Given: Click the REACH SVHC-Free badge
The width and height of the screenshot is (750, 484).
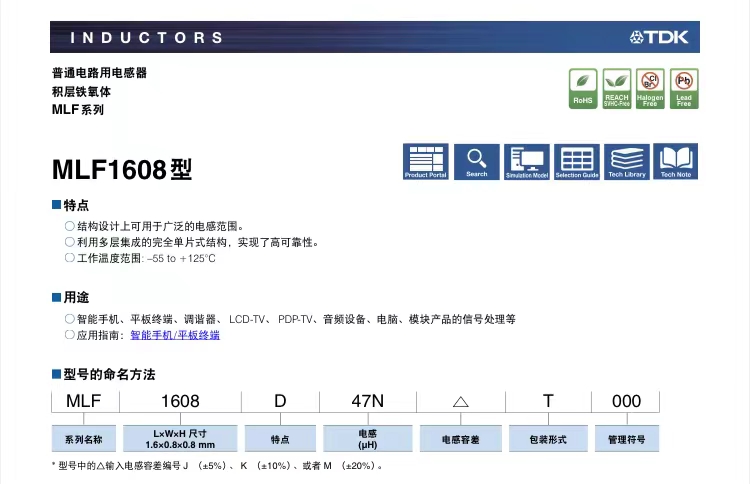Looking at the screenshot, I should 617,88.
